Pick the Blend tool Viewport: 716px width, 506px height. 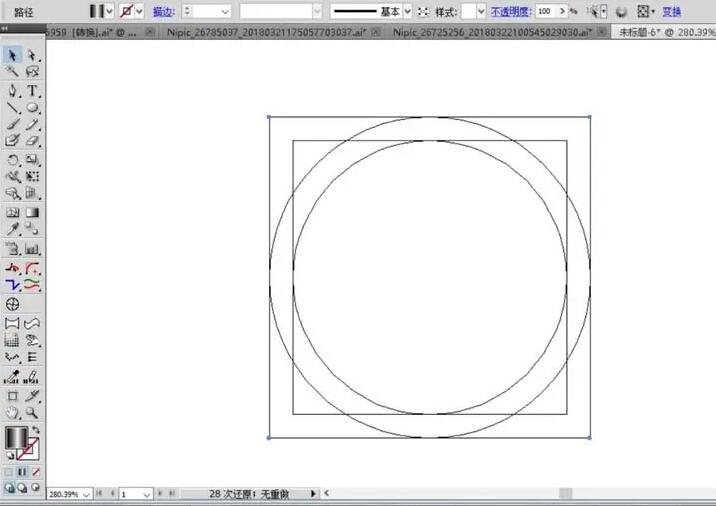point(32,228)
